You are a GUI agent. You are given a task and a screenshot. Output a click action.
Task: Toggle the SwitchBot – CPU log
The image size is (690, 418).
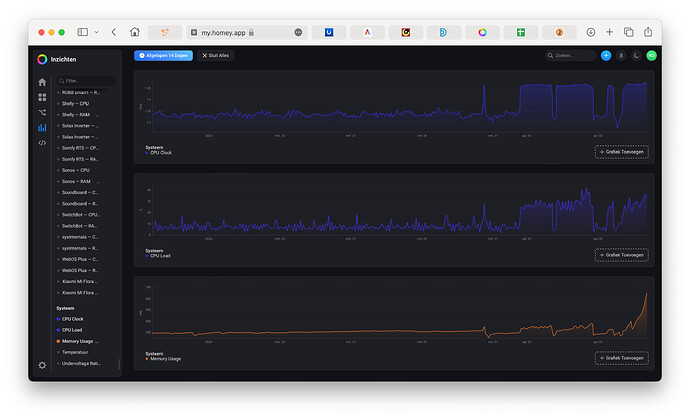(x=78, y=215)
